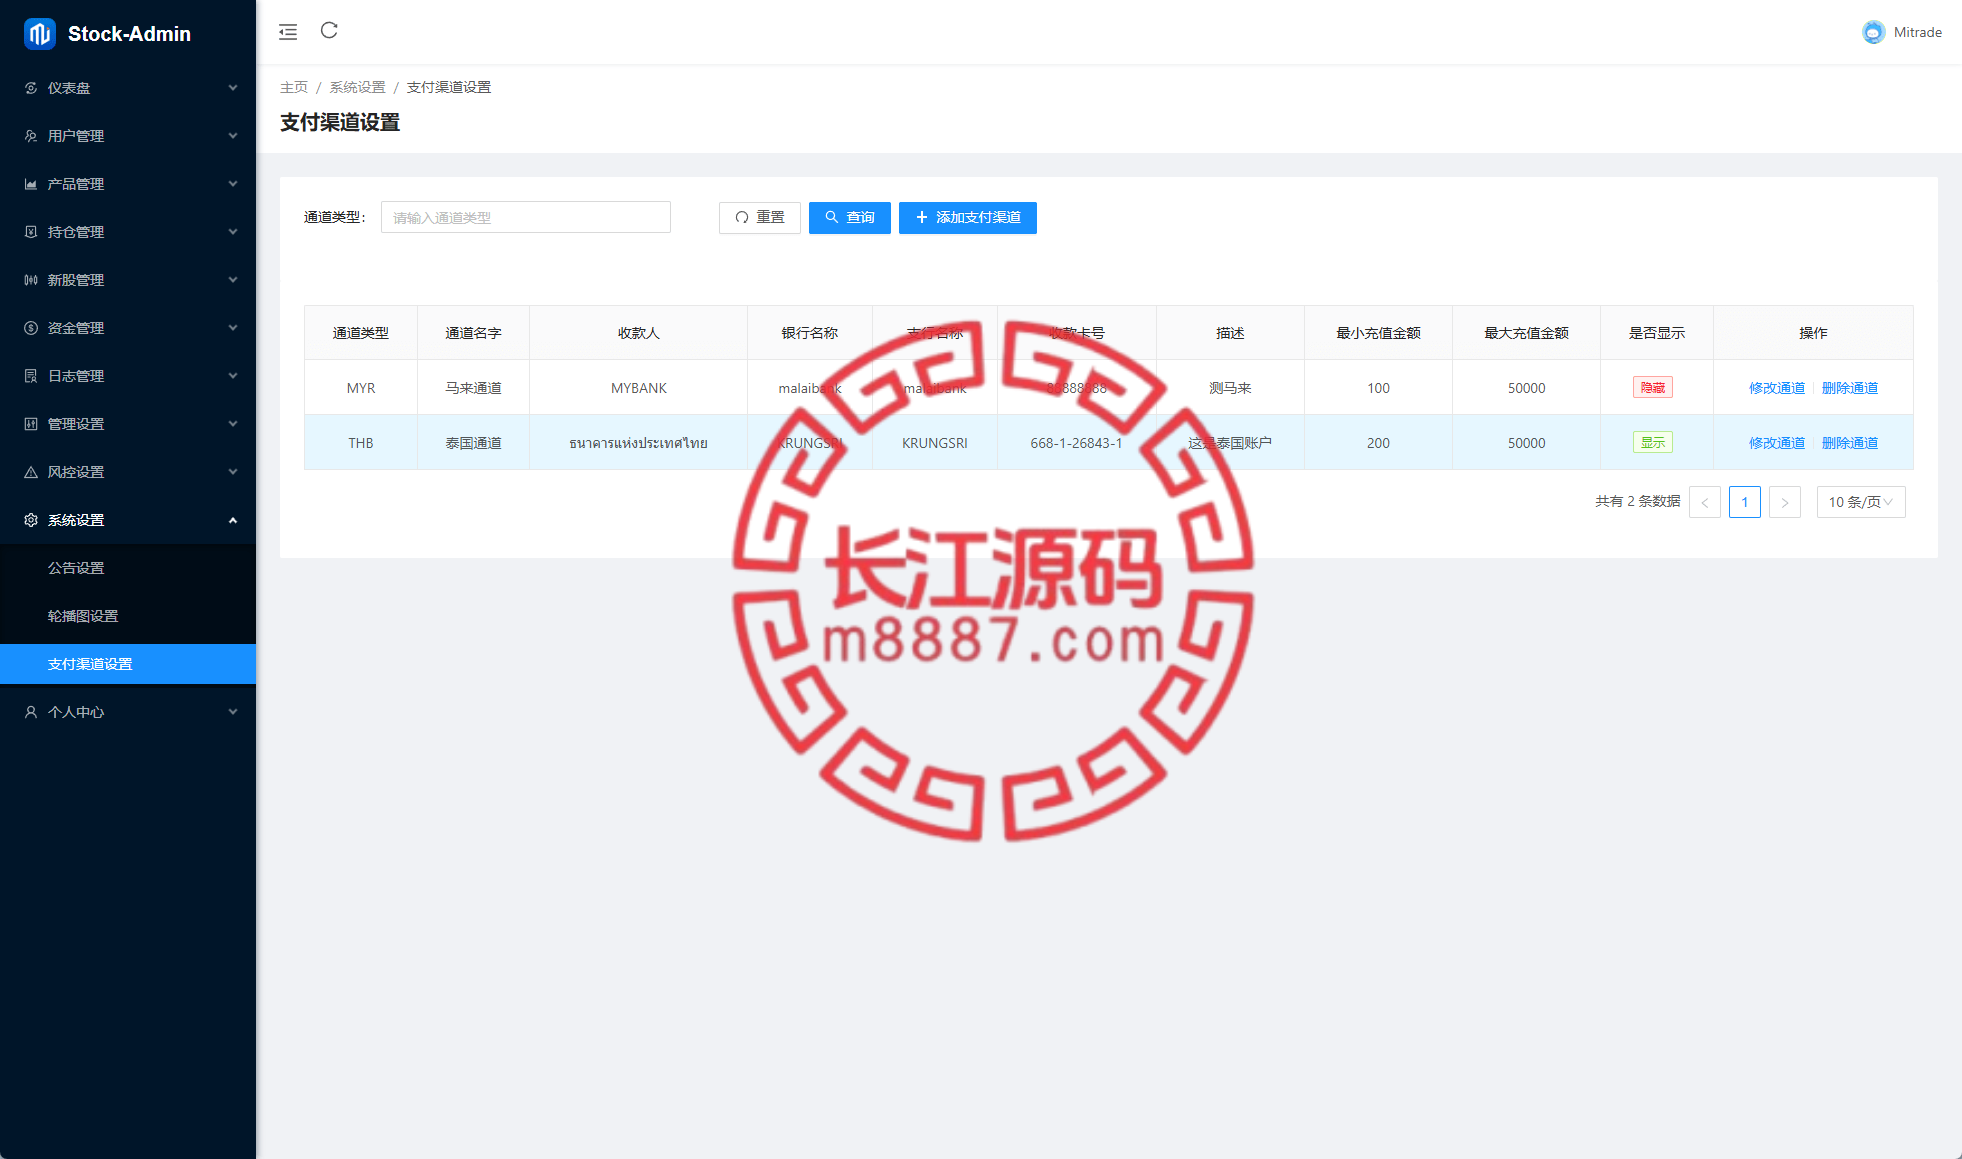Click 修改通道 for the THB row
The width and height of the screenshot is (1962, 1159).
tap(1776, 443)
